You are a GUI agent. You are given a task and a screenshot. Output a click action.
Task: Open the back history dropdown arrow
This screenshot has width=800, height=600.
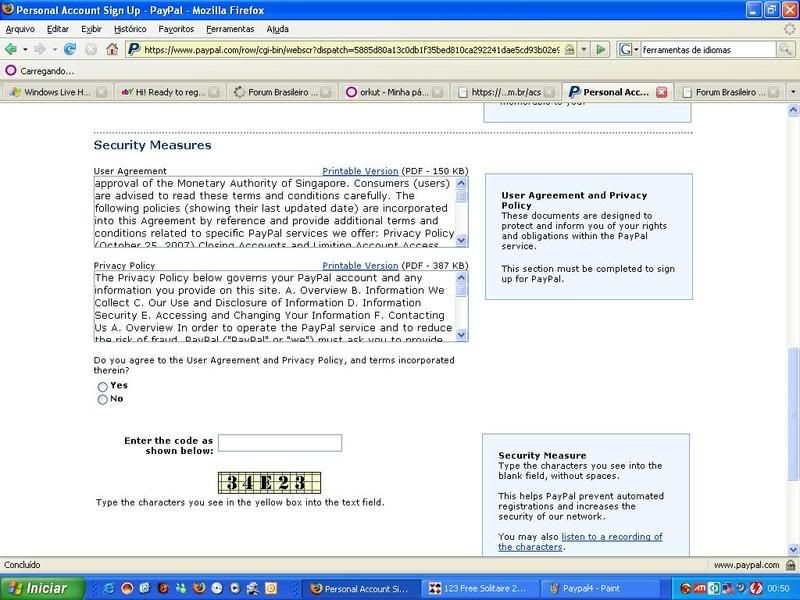(25, 49)
